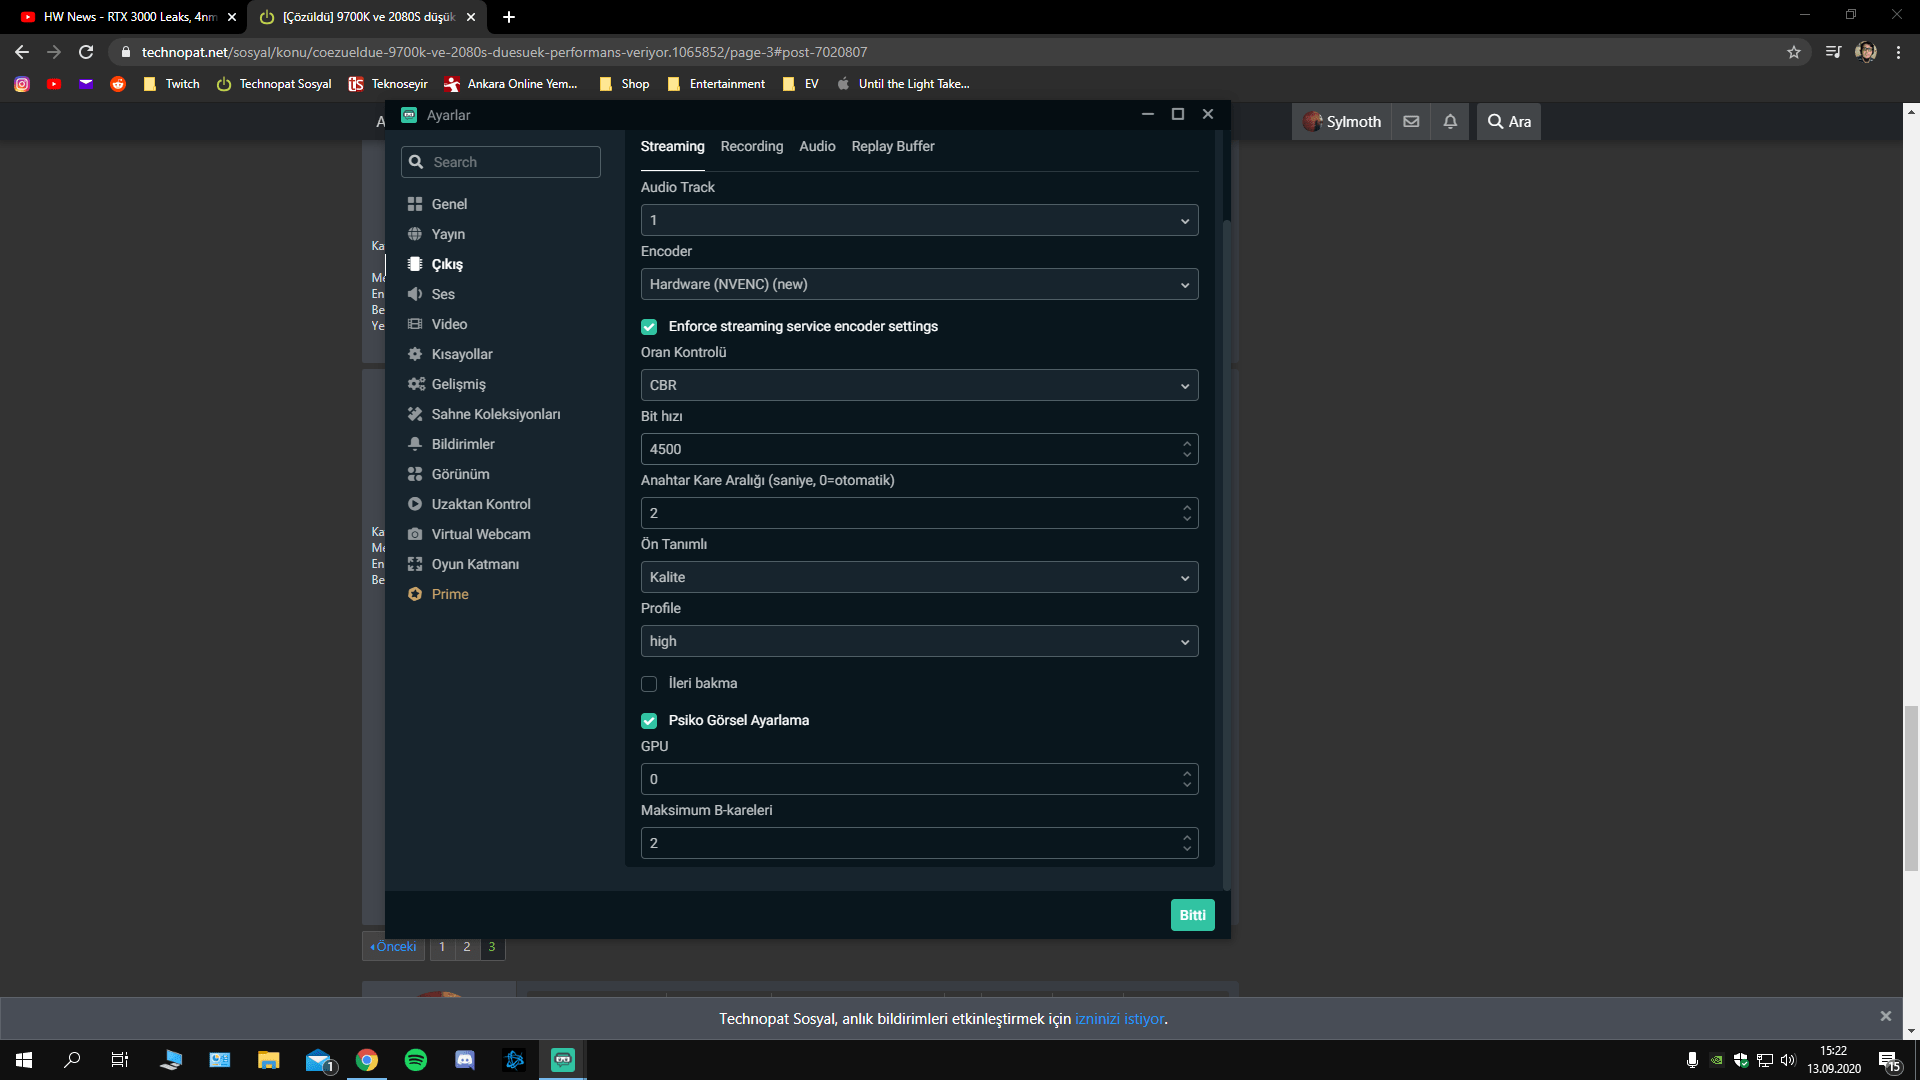The height and width of the screenshot is (1080, 1920).
Task: Enable the İleri bakma checkbox
Action: (x=649, y=684)
